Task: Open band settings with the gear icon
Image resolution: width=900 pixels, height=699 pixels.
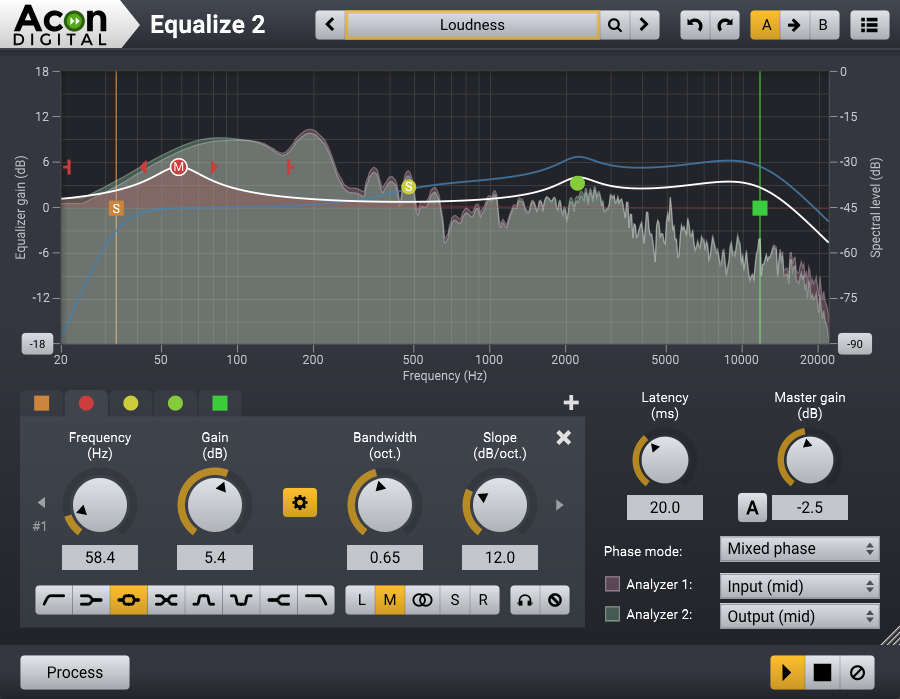Action: coord(300,503)
